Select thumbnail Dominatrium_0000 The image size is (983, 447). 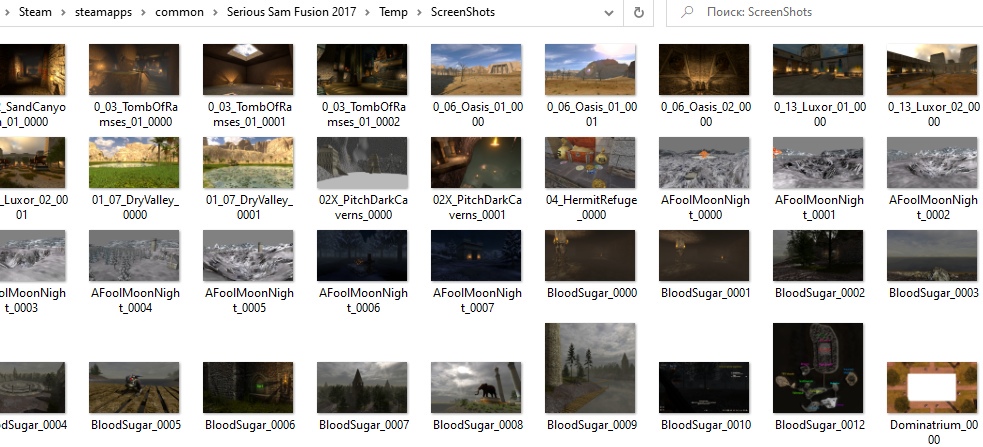pos(933,388)
